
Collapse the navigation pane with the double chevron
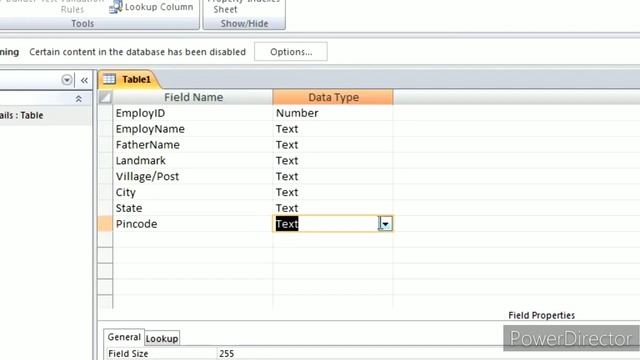point(84,80)
